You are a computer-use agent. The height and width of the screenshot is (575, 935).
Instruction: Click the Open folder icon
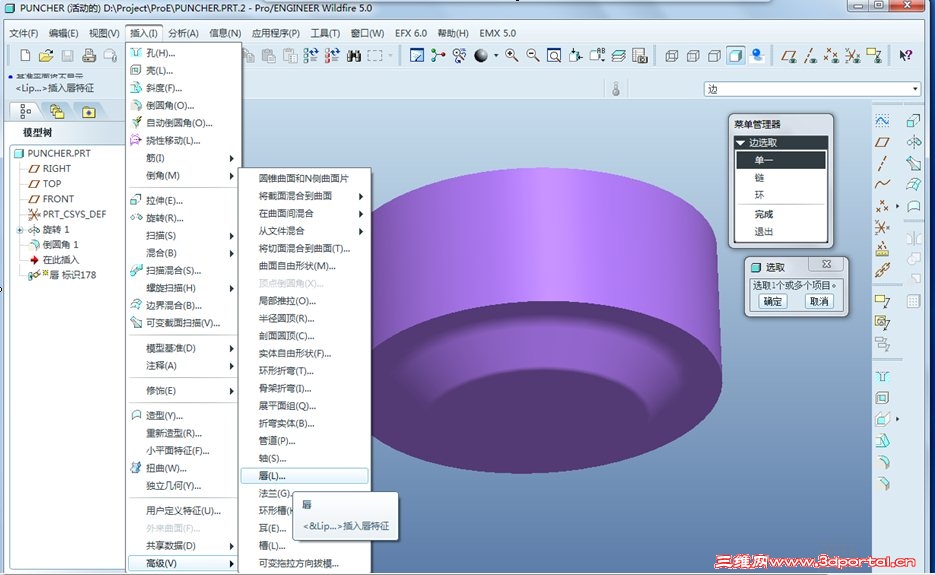pos(46,55)
